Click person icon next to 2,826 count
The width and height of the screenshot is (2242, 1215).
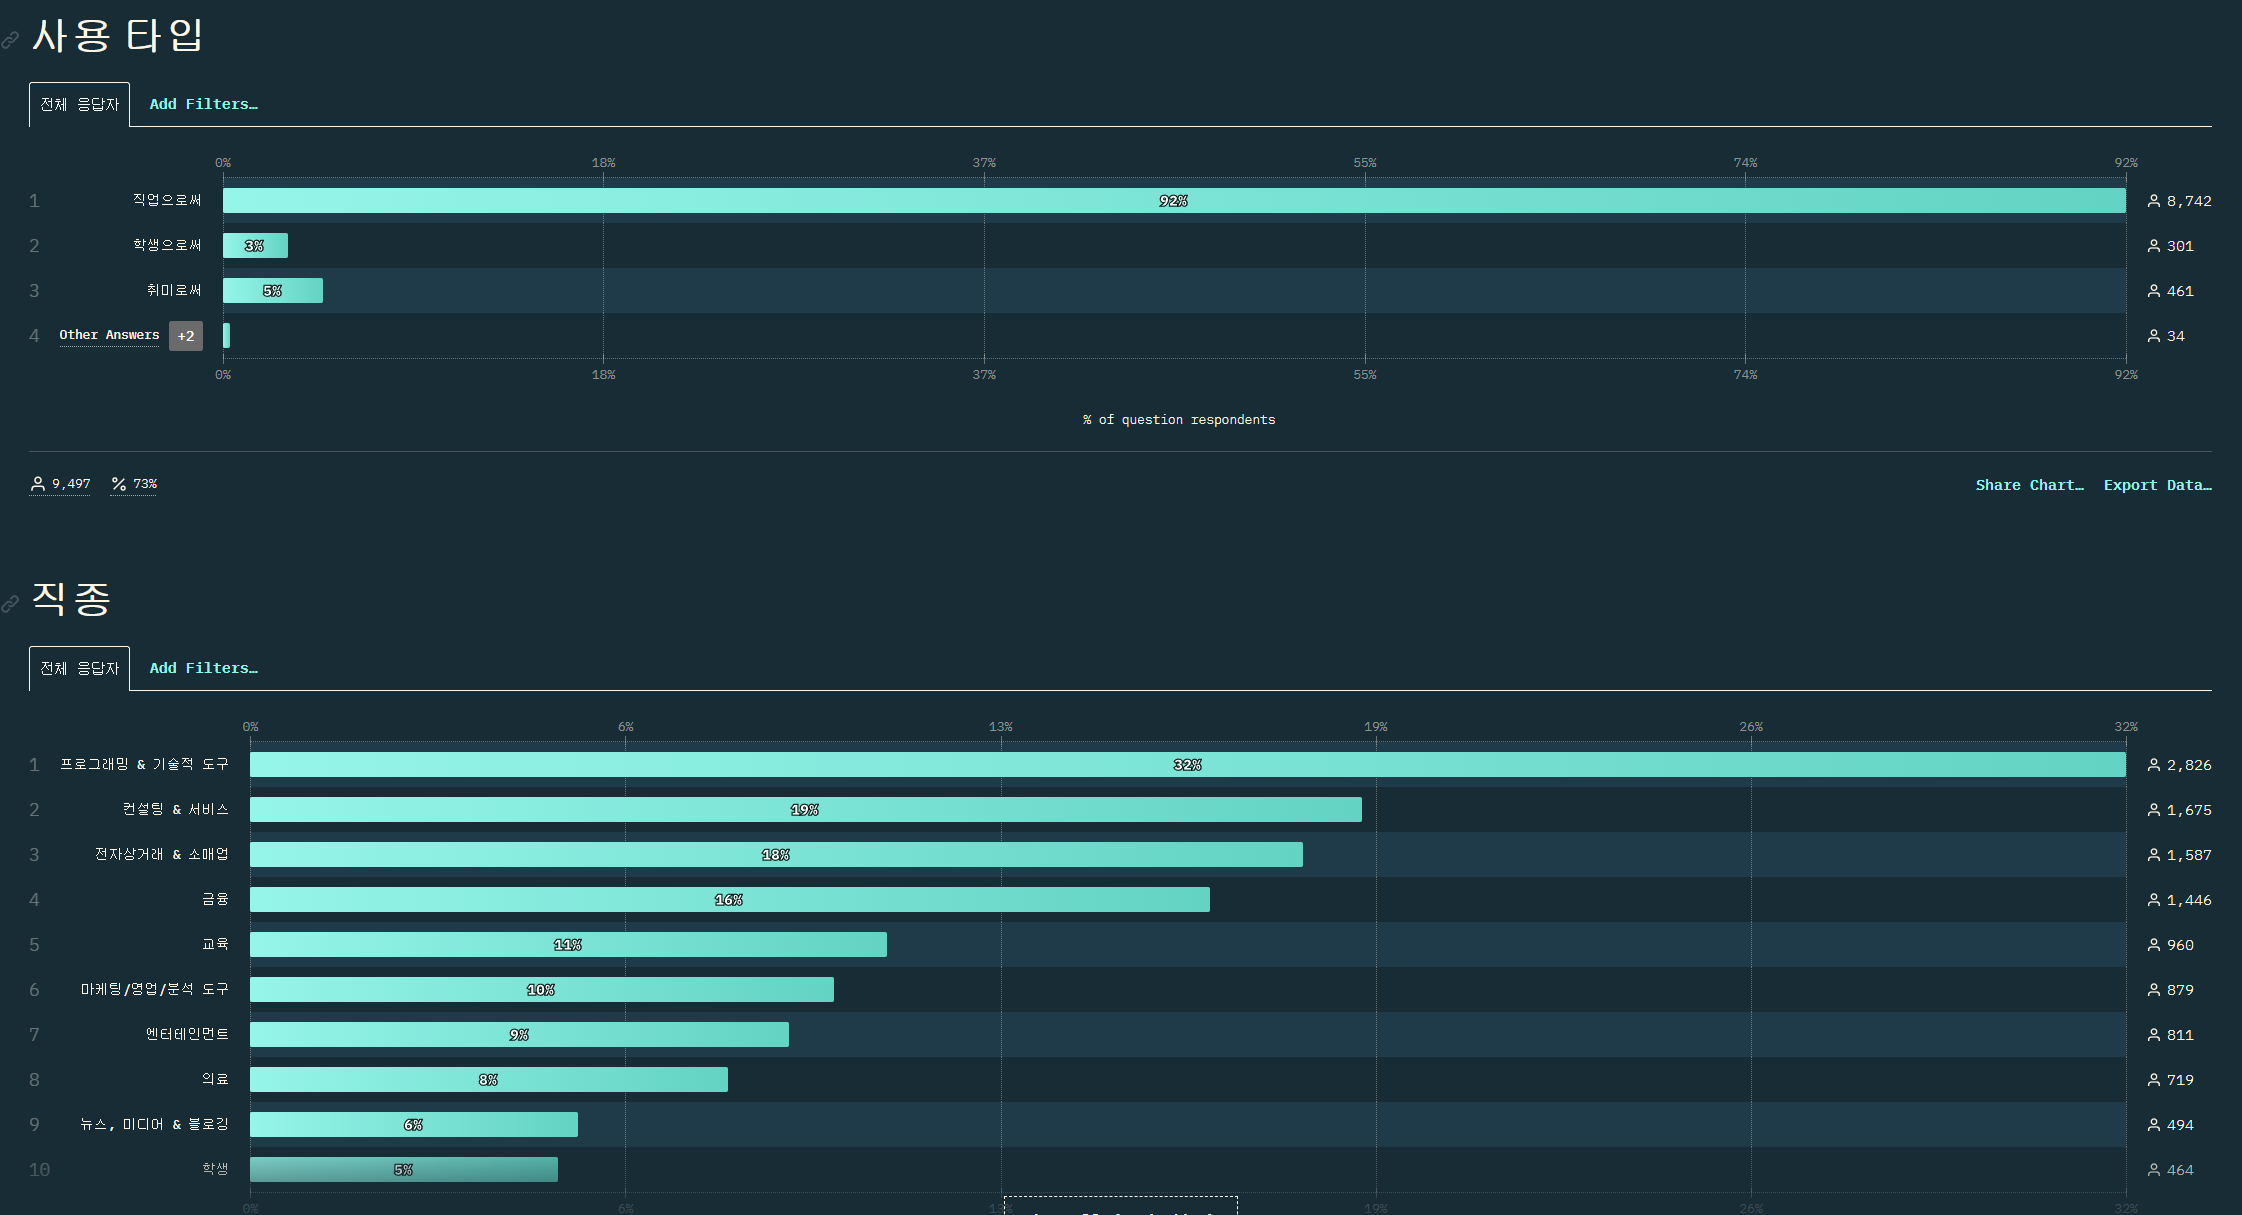2153,765
